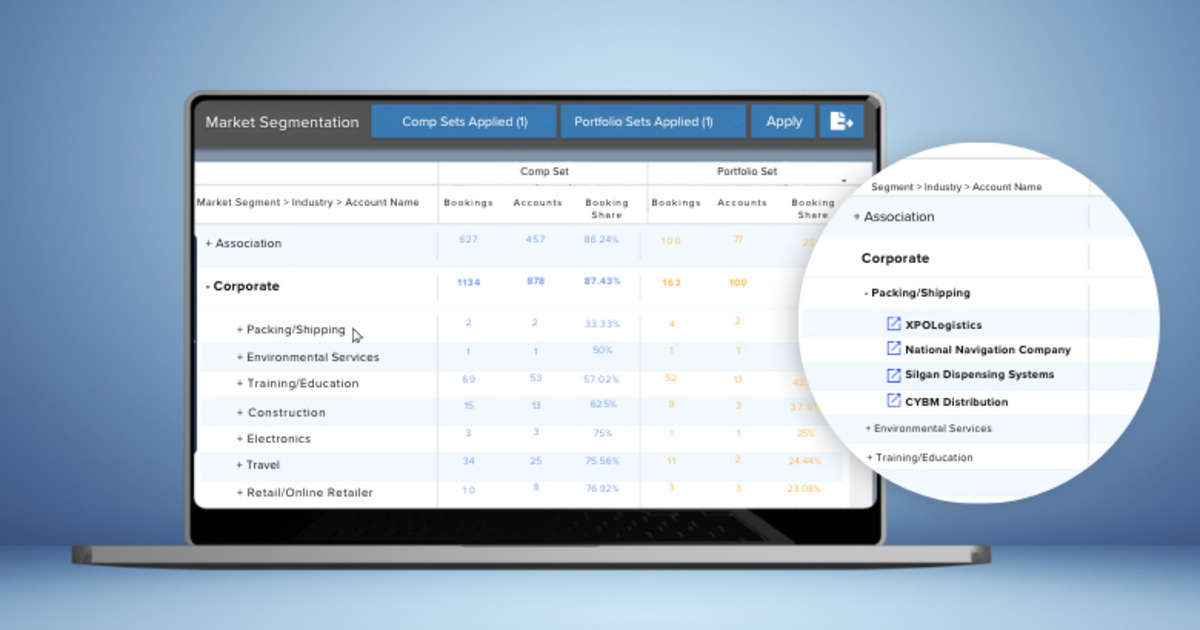1200x630 pixels.
Task: Select the XPOLogistics account name
Action: 943,325
